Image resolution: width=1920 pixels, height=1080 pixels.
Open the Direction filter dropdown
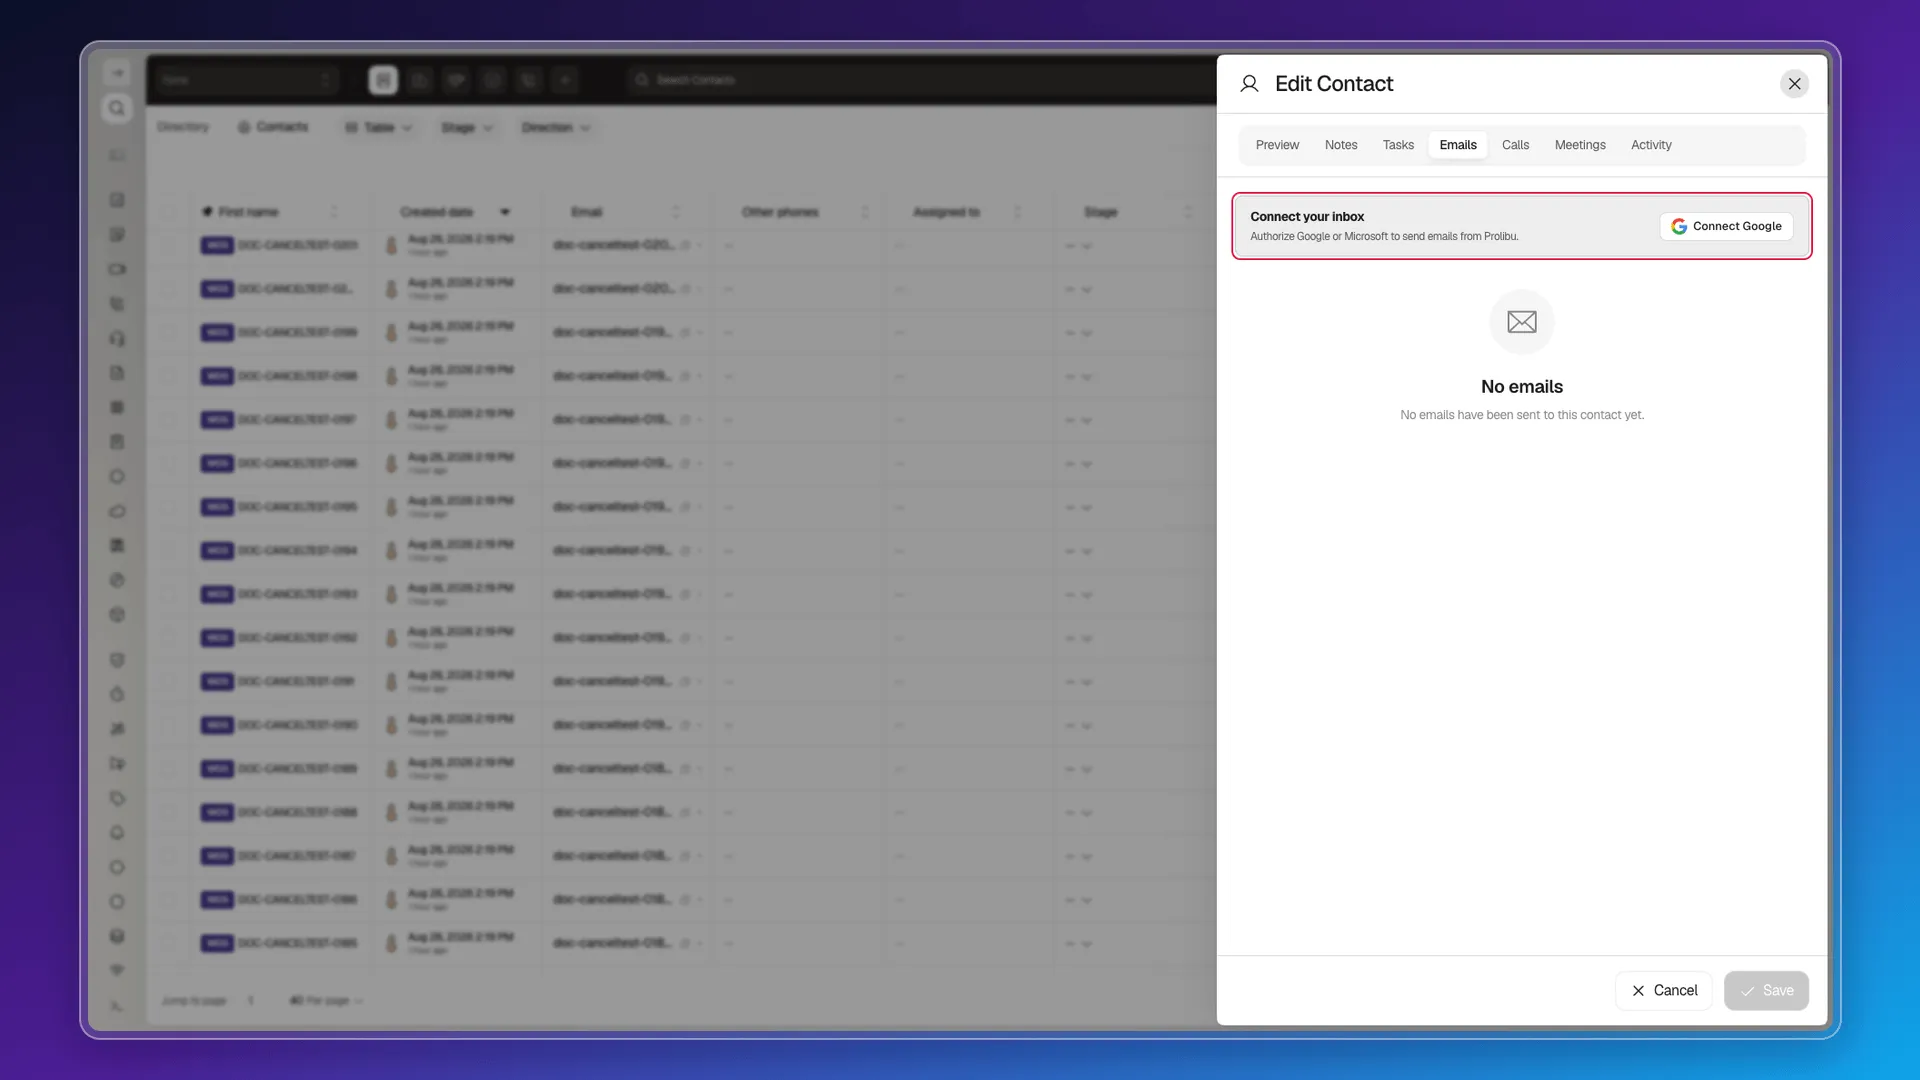(556, 128)
